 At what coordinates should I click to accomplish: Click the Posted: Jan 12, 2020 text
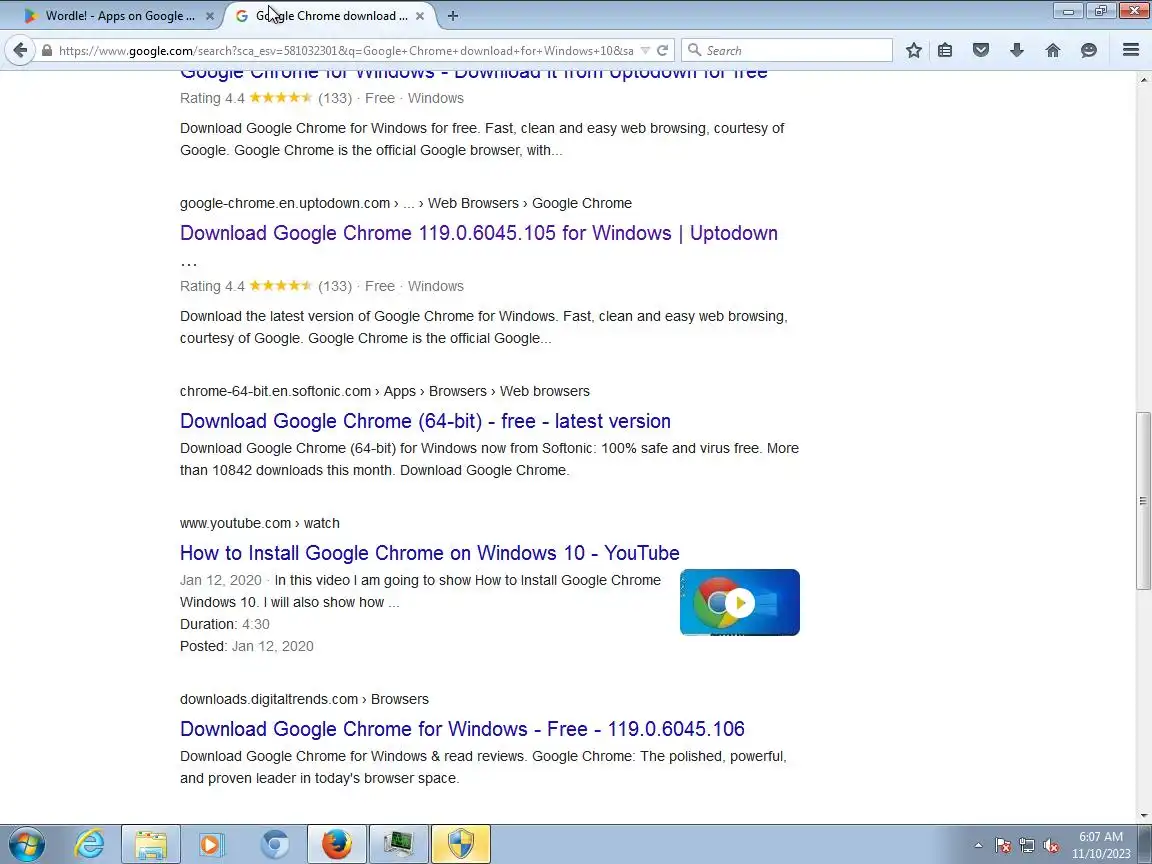pyautogui.click(x=246, y=646)
